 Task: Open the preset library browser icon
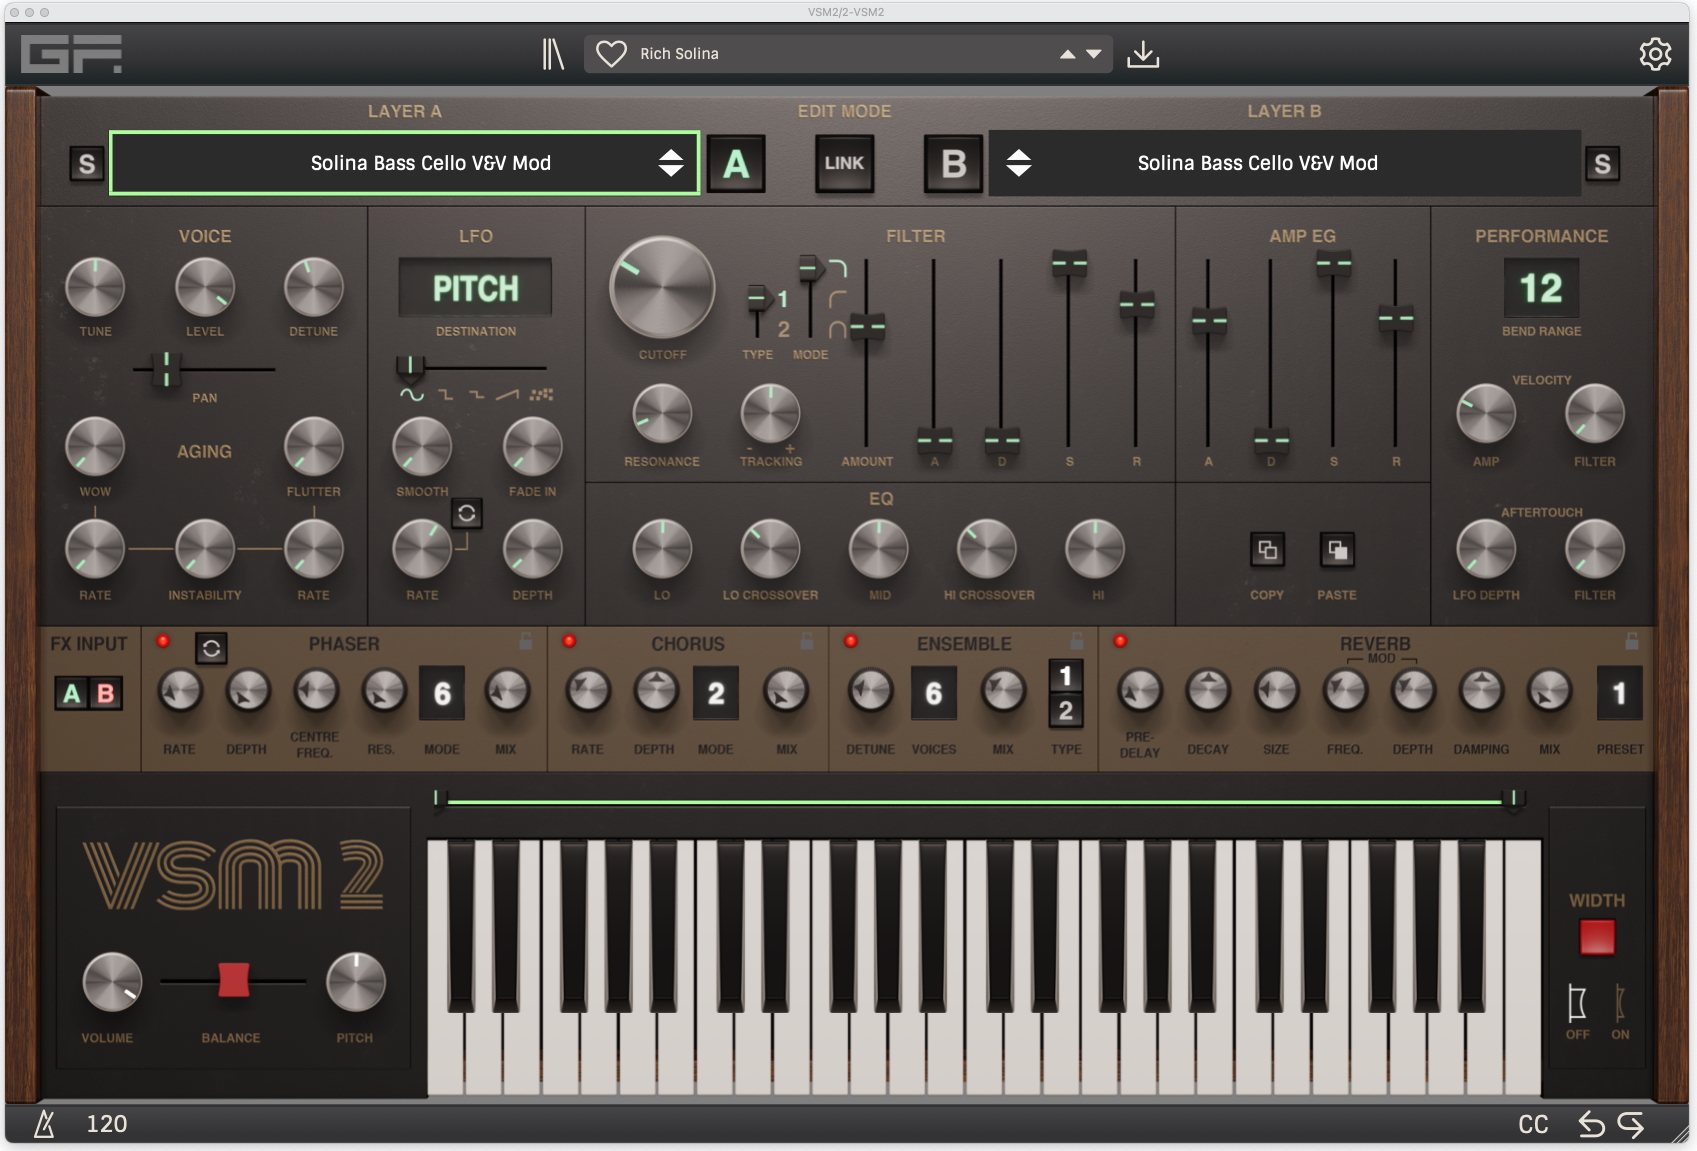[x=553, y=54]
